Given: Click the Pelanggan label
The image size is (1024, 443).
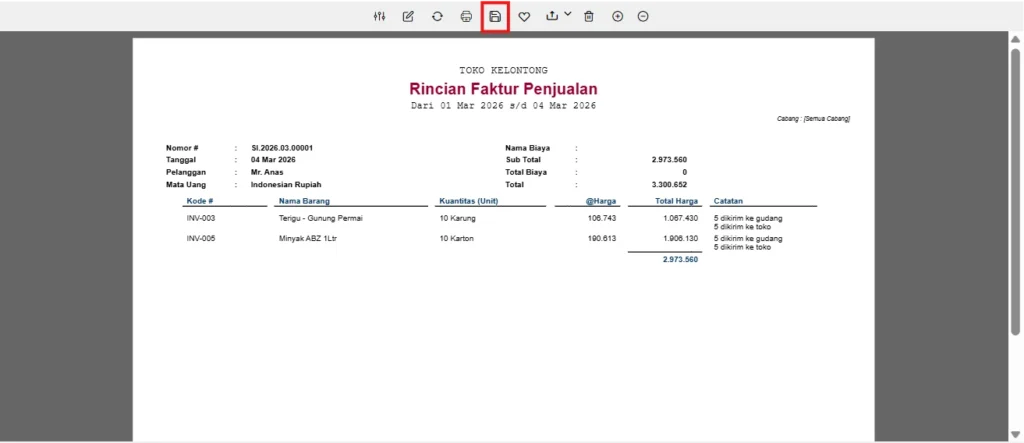Looking at the screenshot, I should coord(186,172).
